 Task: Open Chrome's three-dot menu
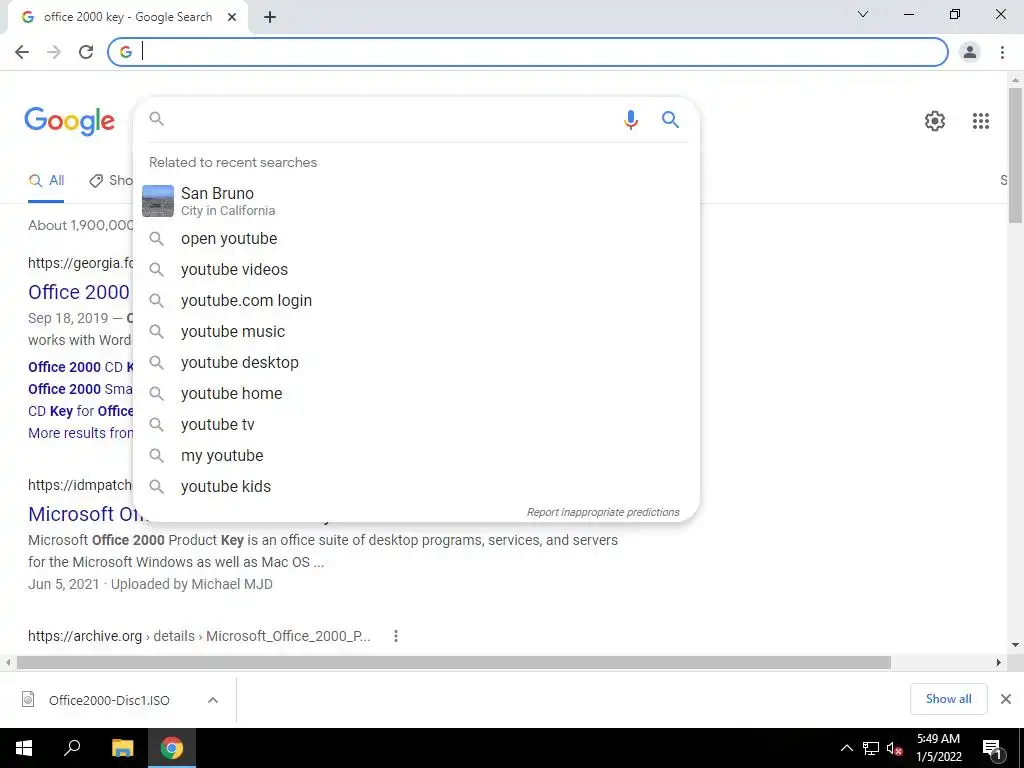click(x=1002, y=52)
